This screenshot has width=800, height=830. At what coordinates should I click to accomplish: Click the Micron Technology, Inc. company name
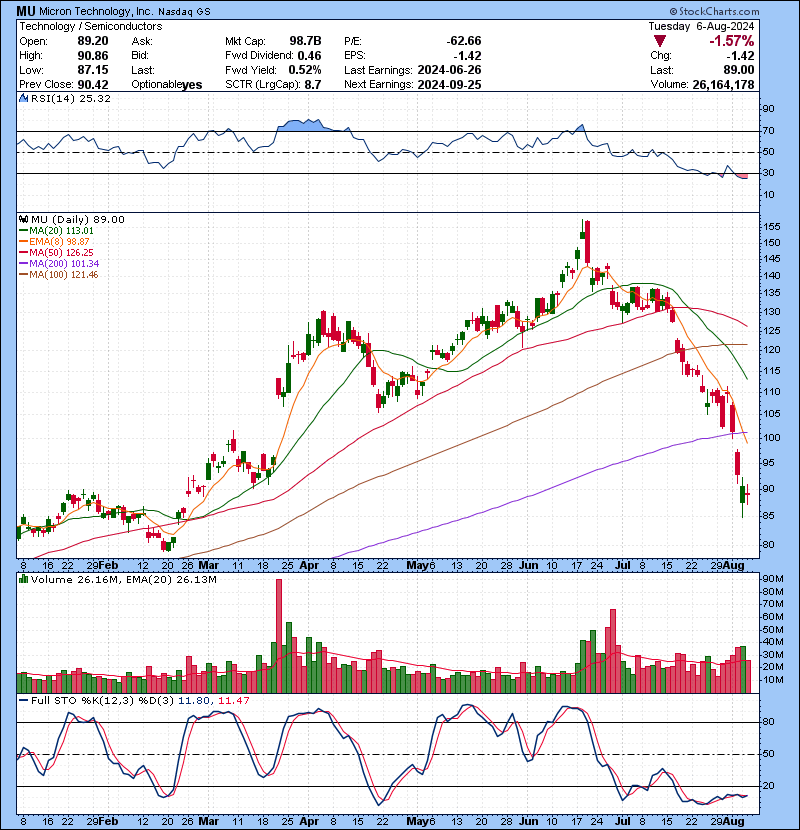click(96, 11)
